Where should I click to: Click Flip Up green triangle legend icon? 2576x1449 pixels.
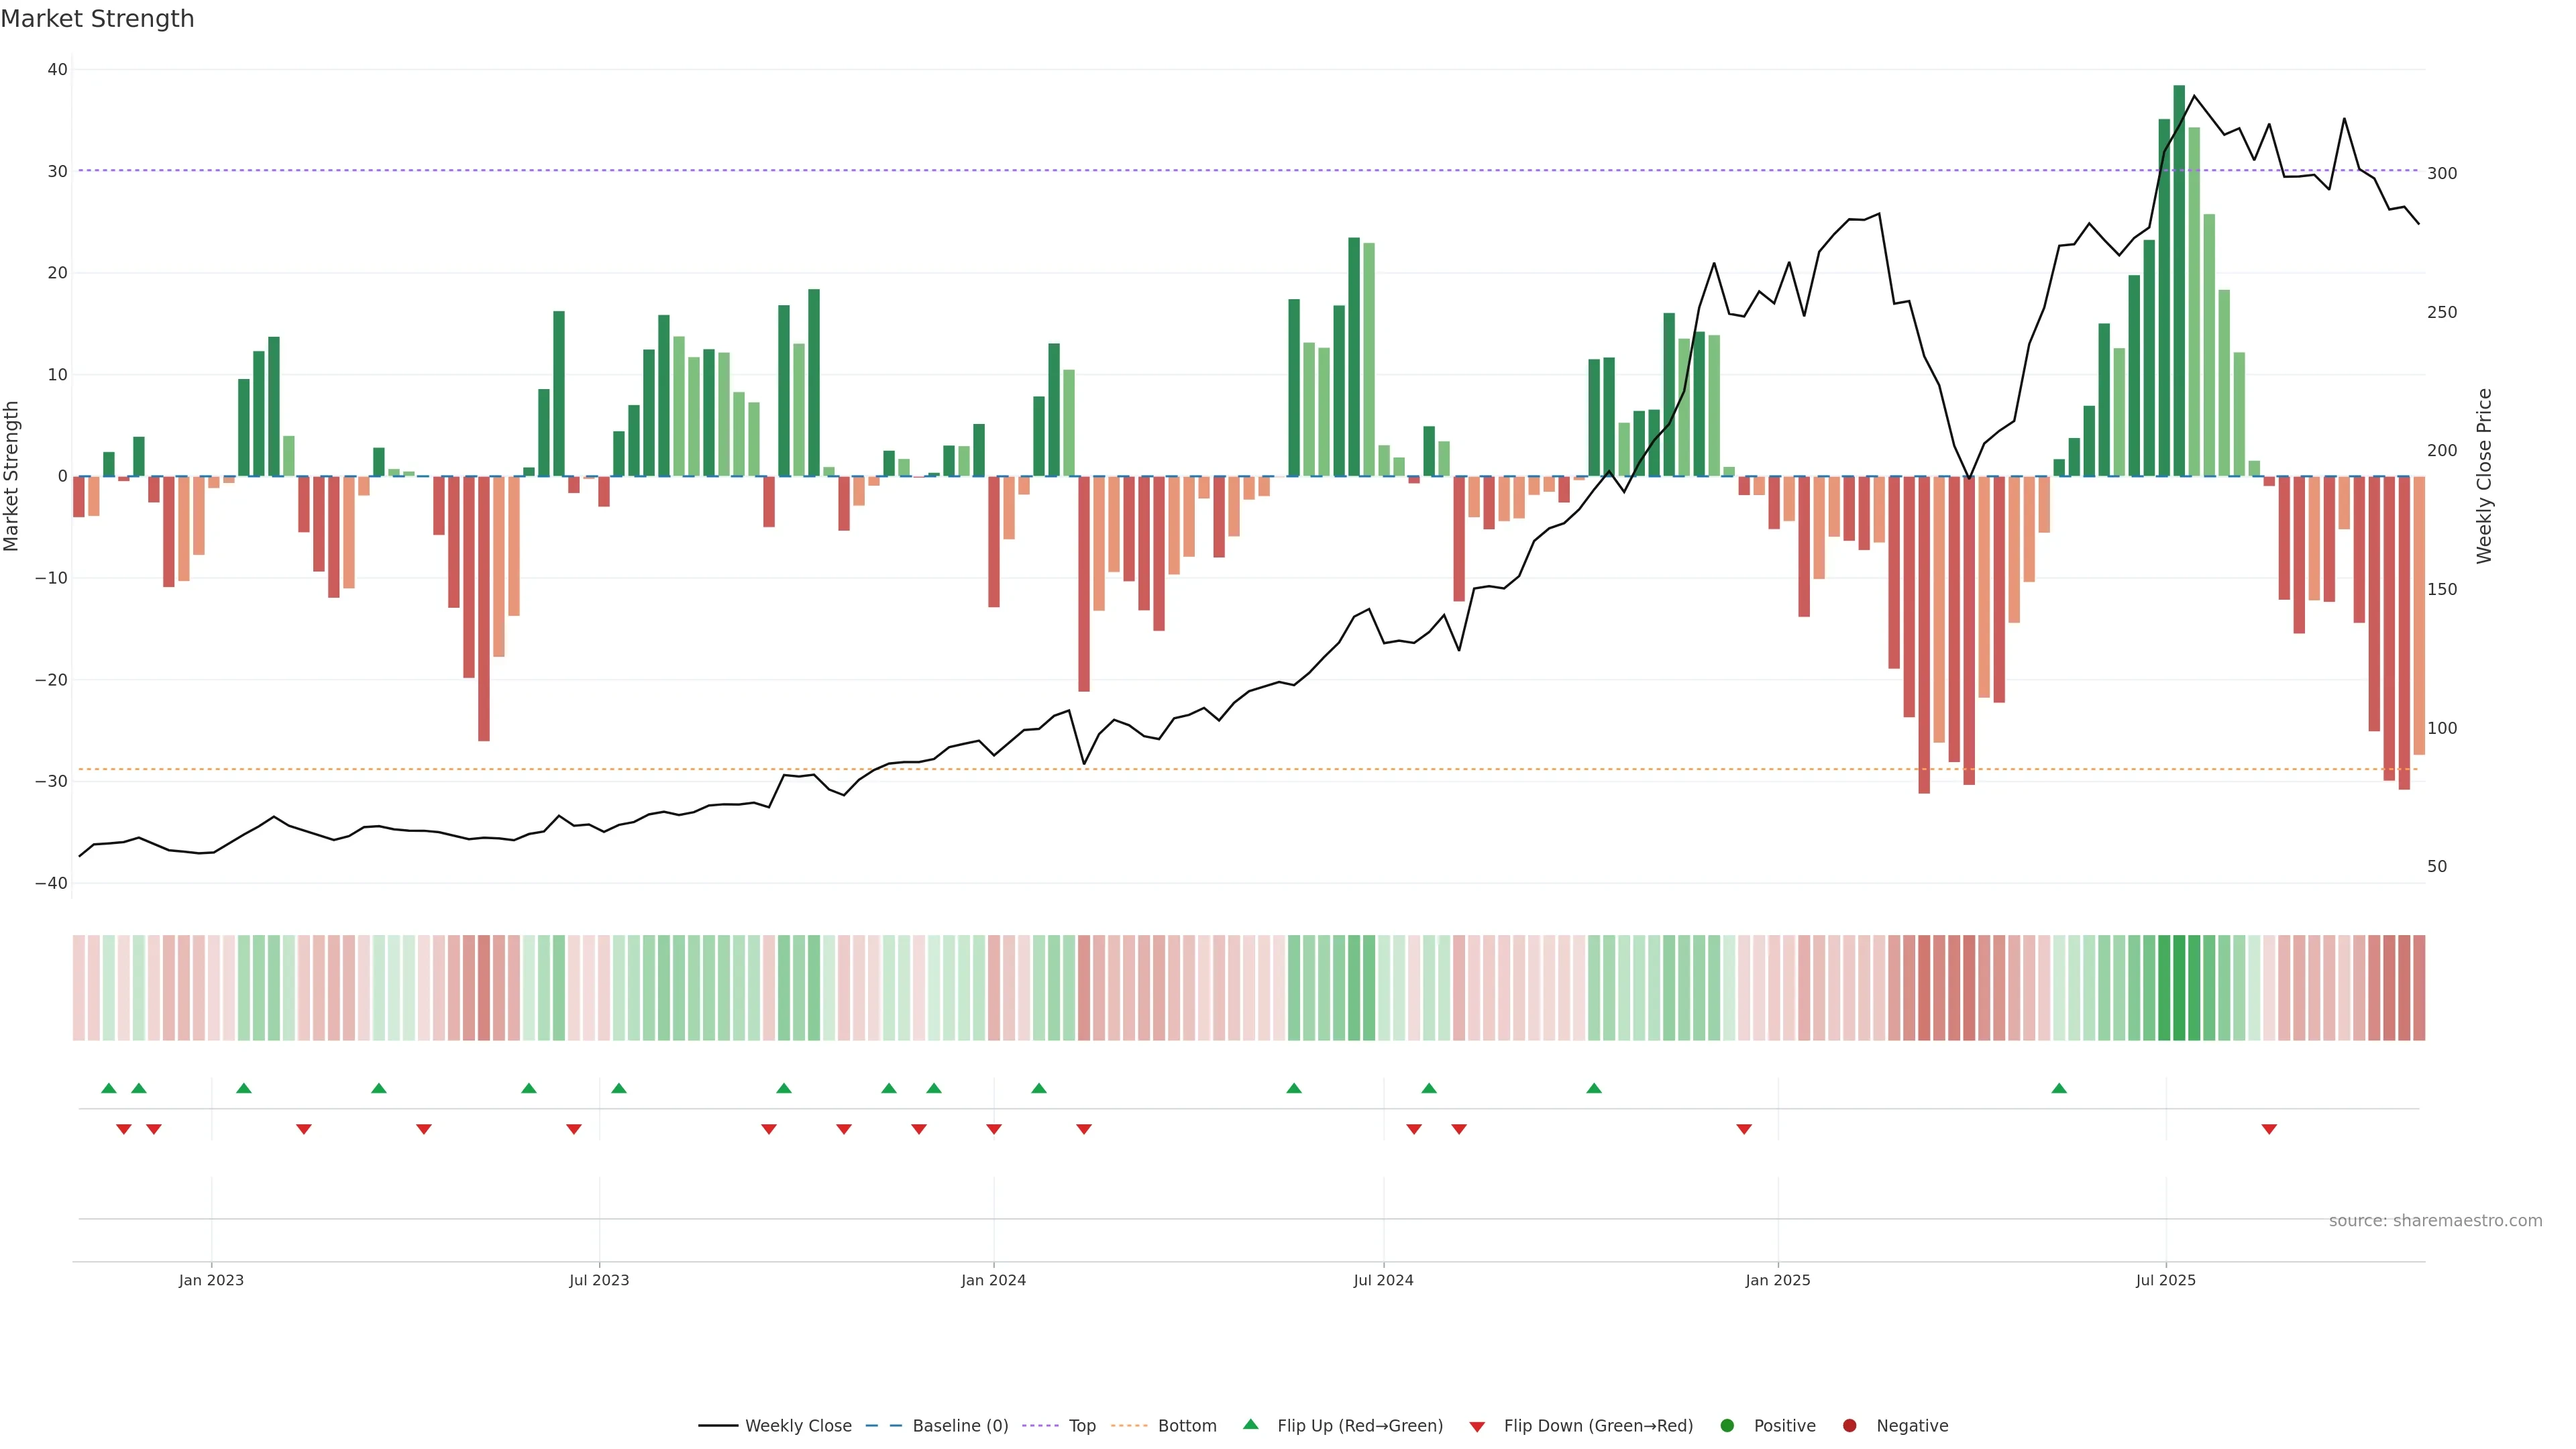(x=1250, y=1424)
